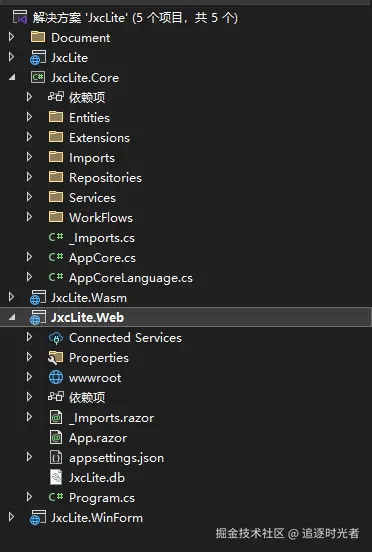
Task: Select the Repositories folder
Action: point(105,177)
